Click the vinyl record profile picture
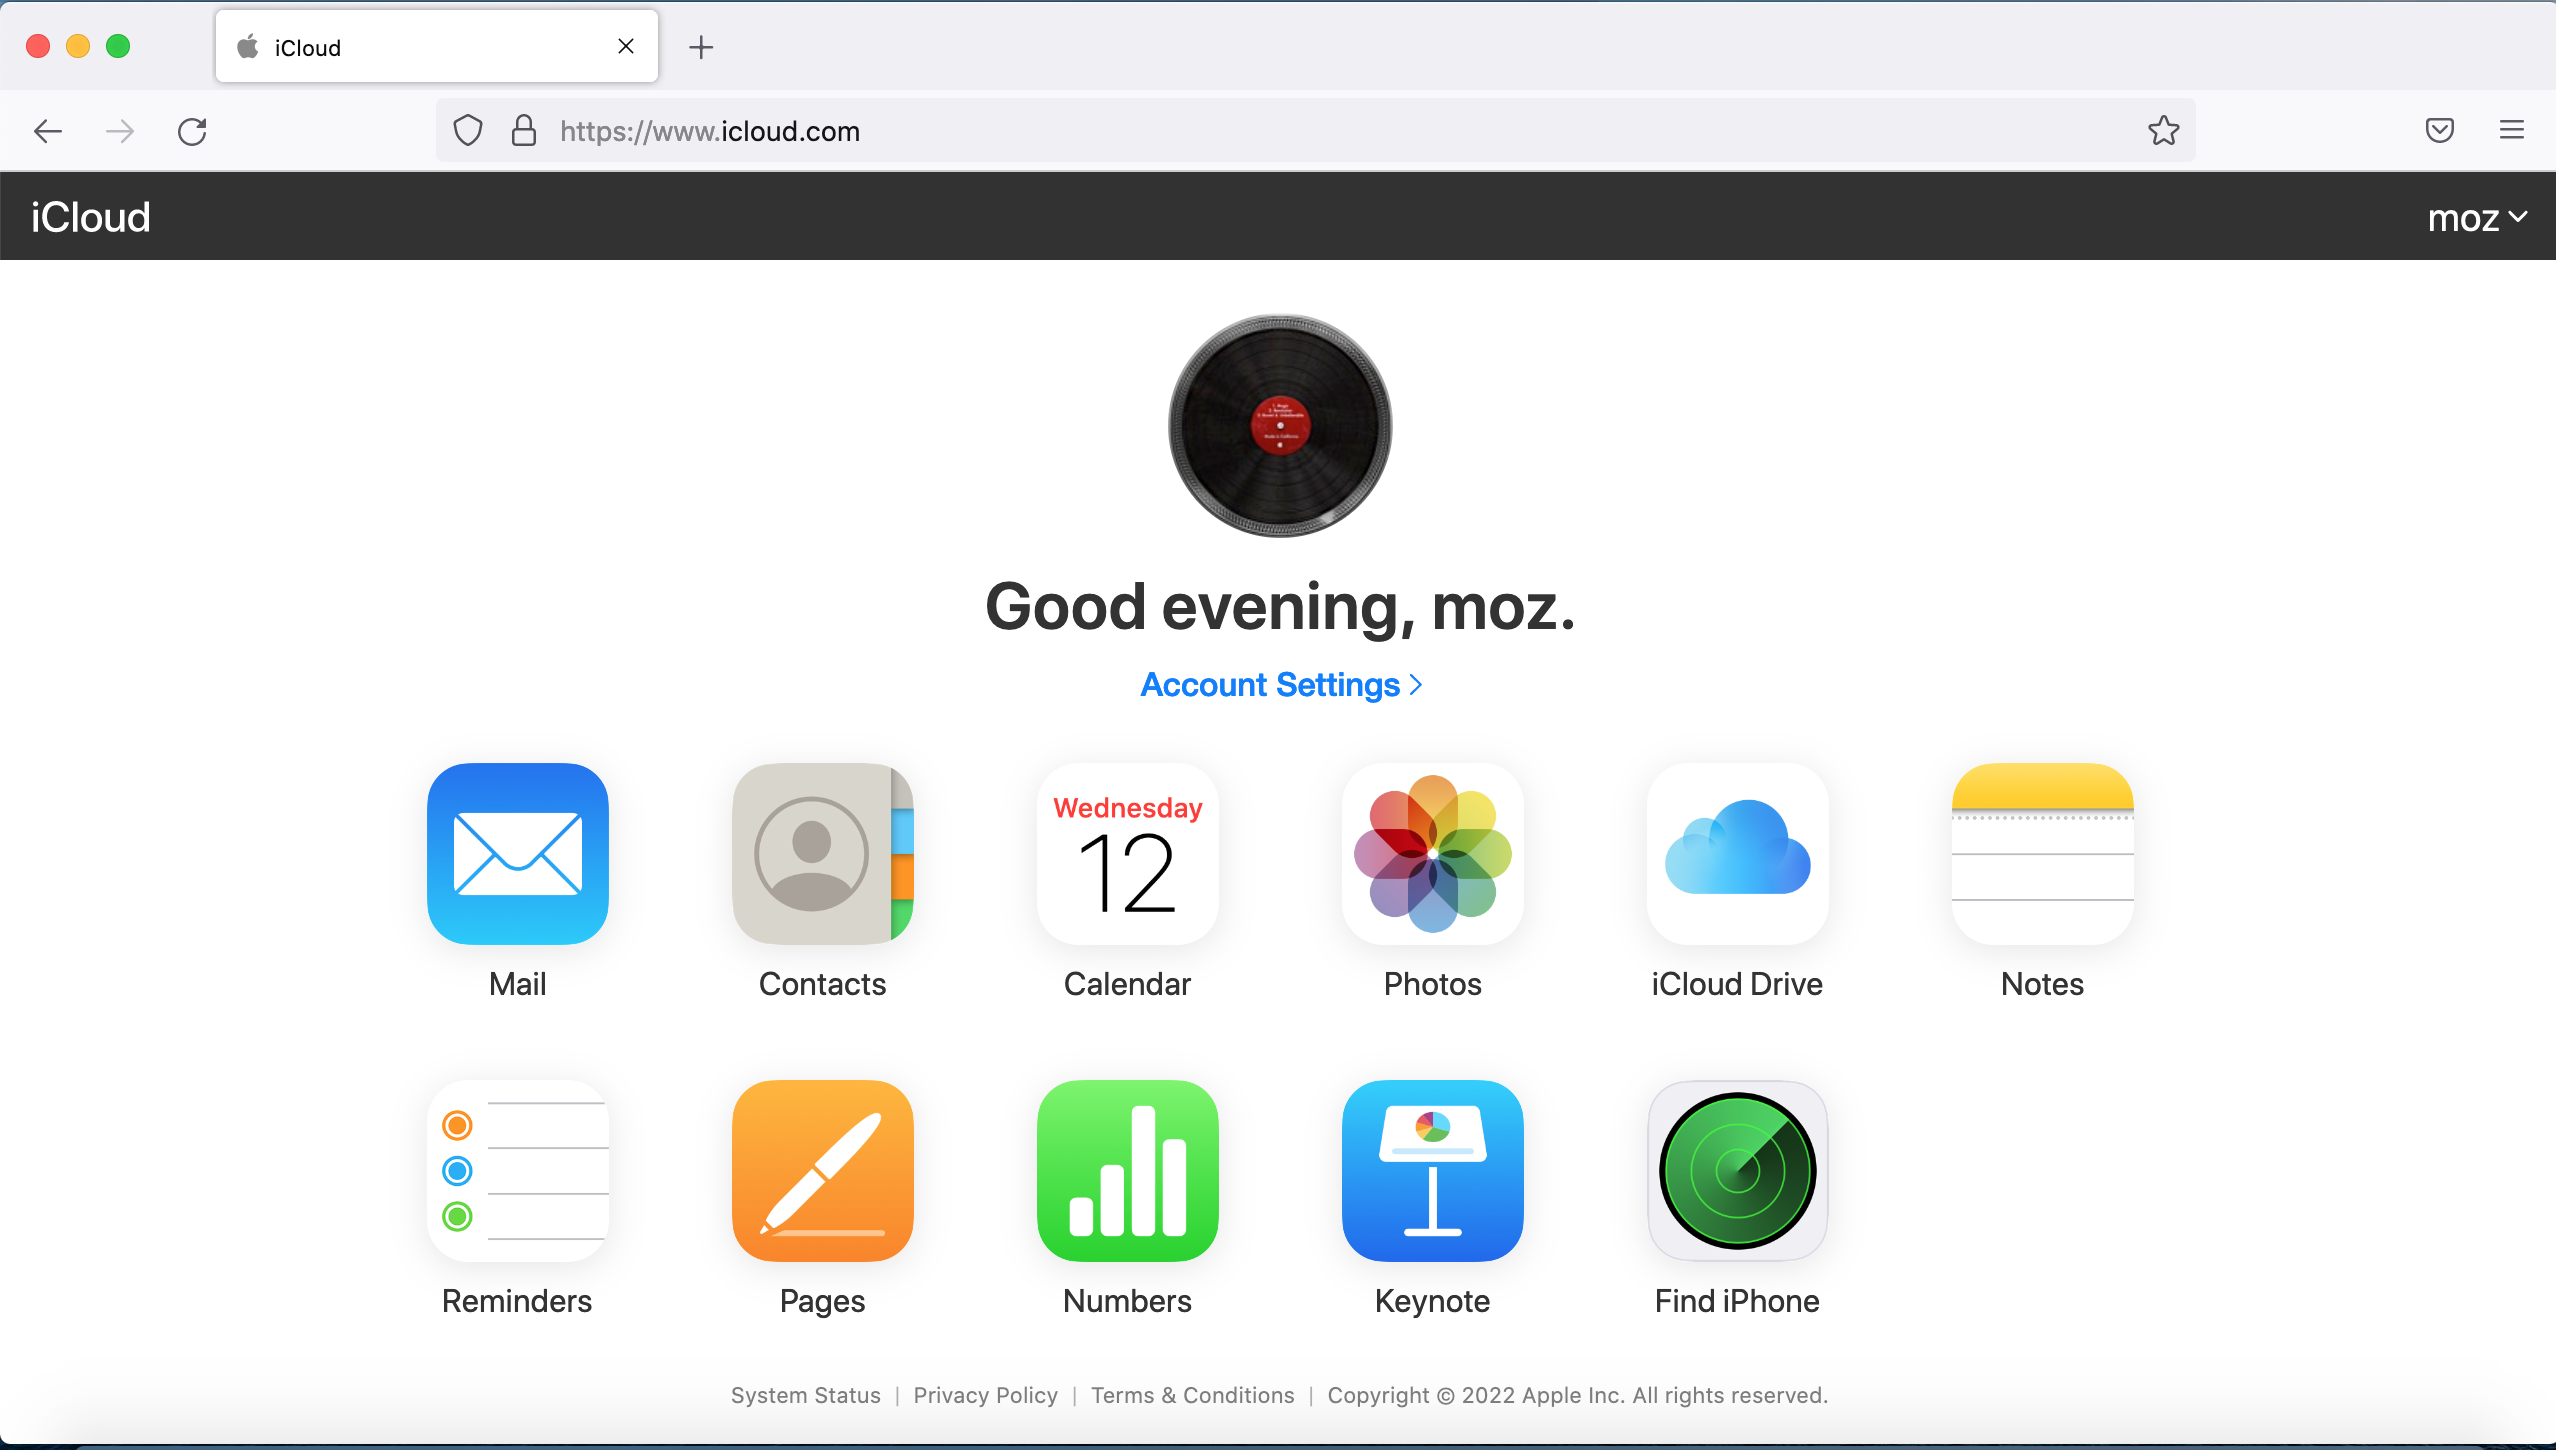The height and width of the screenshot is (1450, 2556). coord(1280,427)
